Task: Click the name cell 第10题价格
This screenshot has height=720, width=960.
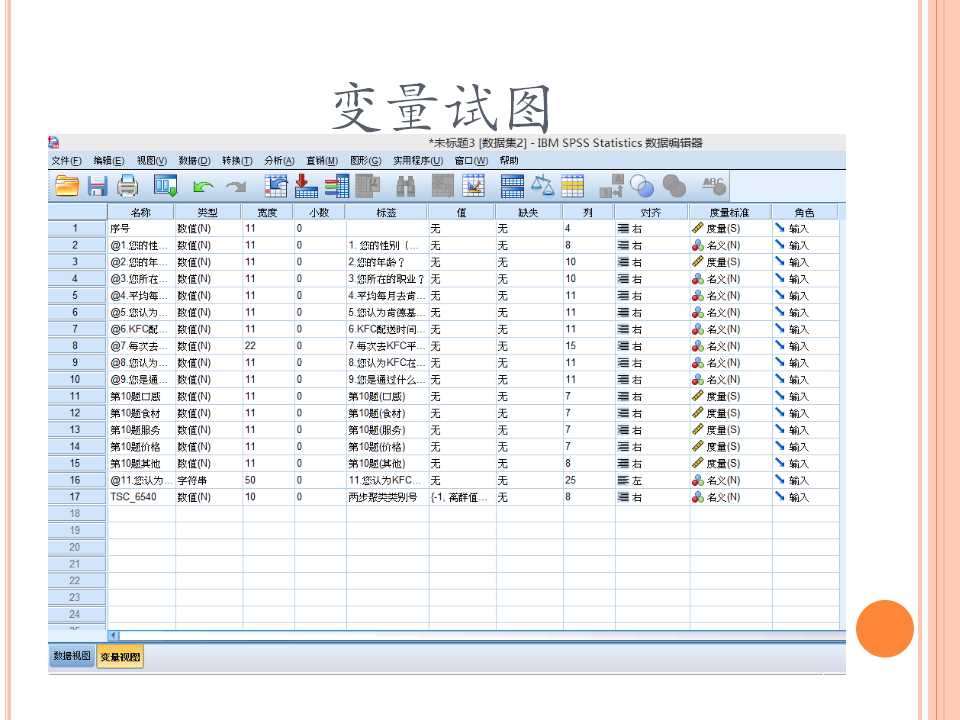Action: tap(141, 446)
